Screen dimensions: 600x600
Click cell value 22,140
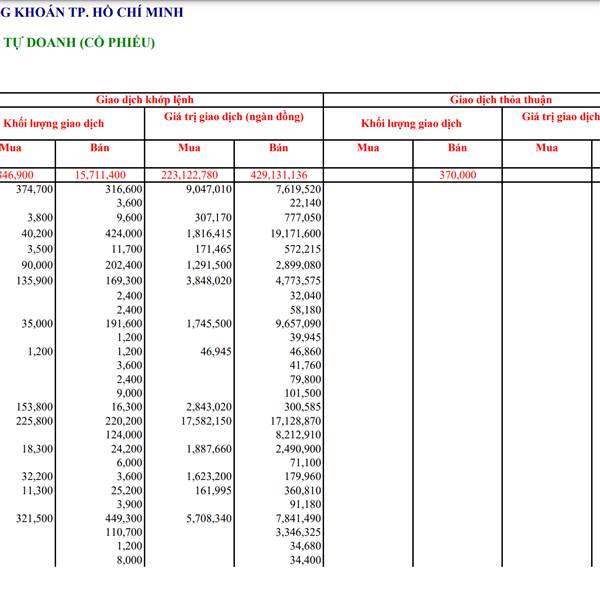305,203
